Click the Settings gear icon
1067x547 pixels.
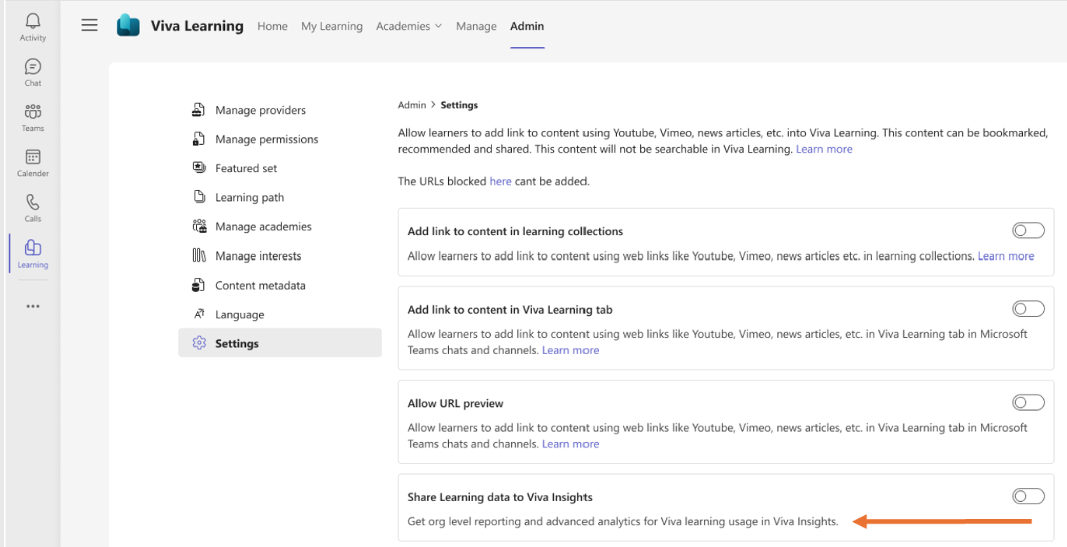point(199,343)
